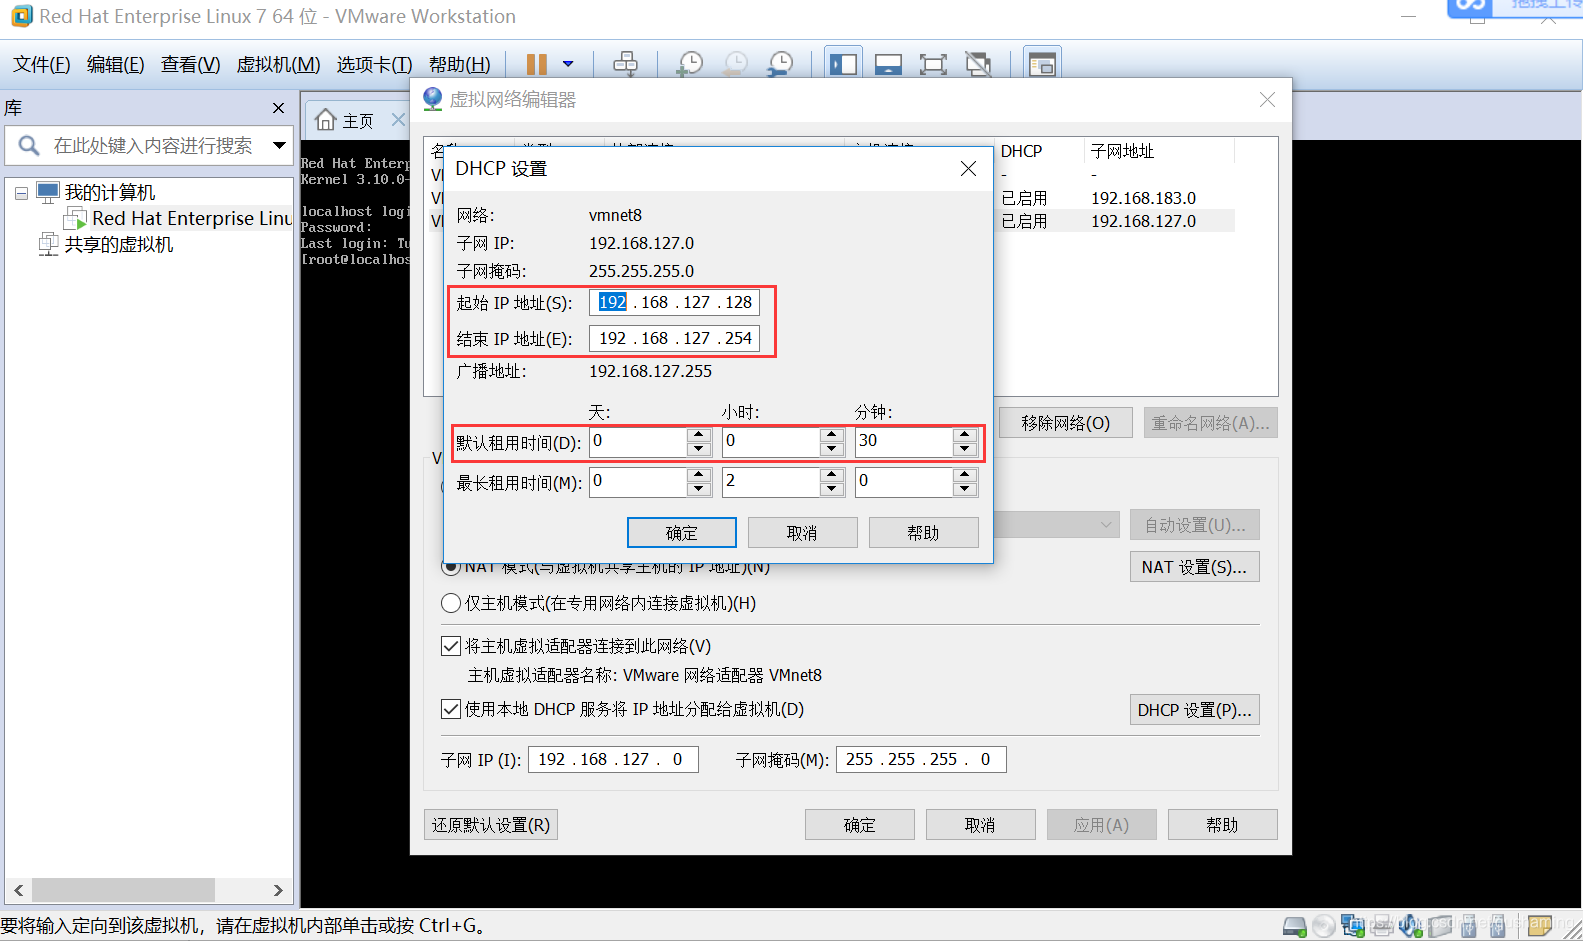Select Red Hat Enterprise Linux VM item
The height and width of the screenshot is (941, 1583).
(179, 218)
